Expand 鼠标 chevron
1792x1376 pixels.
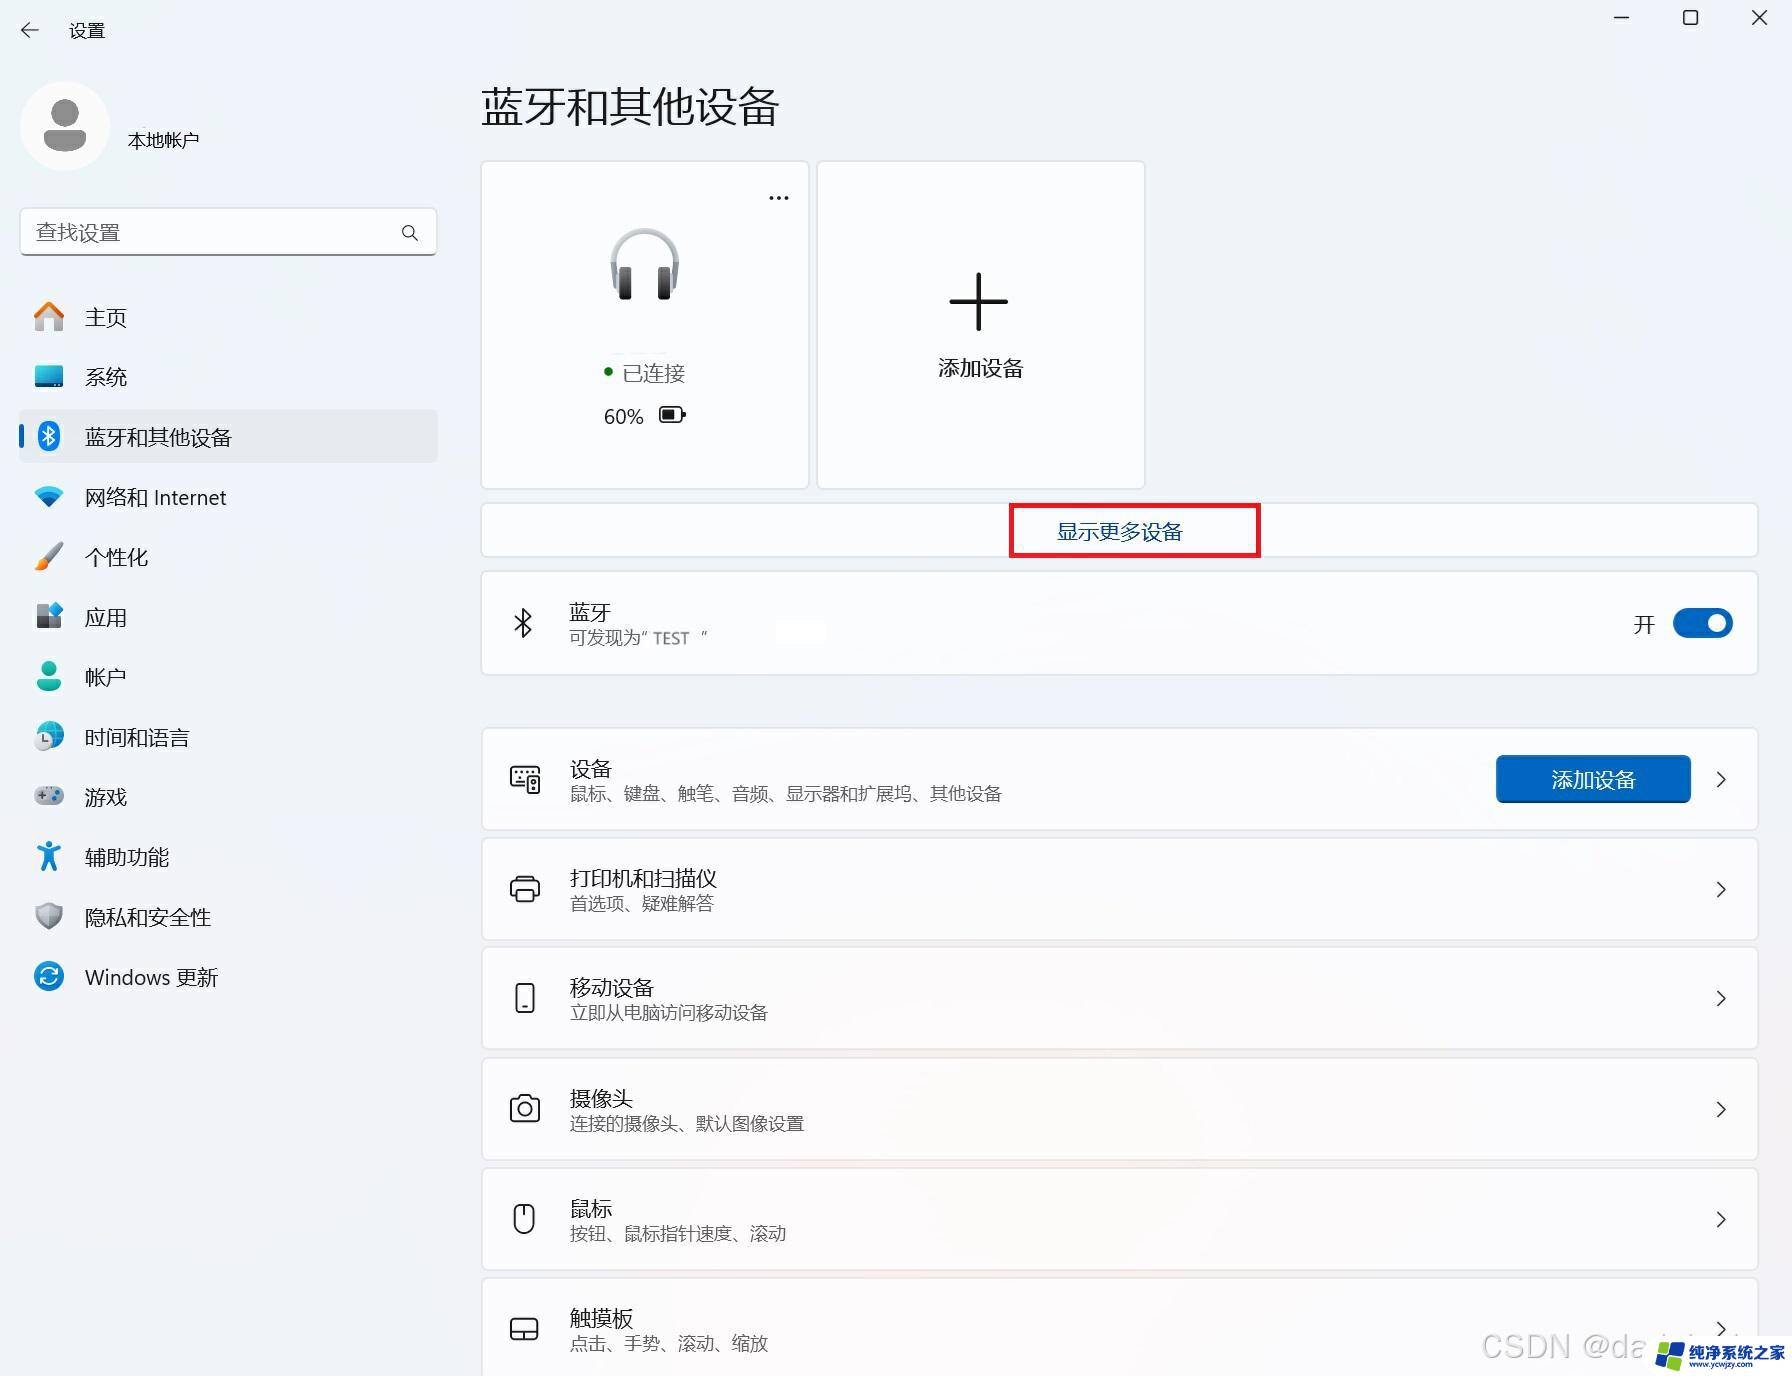coord(1721,1219)
